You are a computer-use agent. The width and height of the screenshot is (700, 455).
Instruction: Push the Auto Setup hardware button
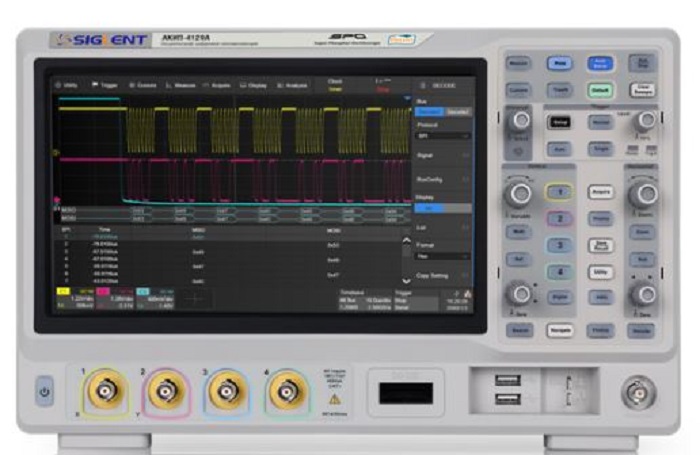pos(600,63)
